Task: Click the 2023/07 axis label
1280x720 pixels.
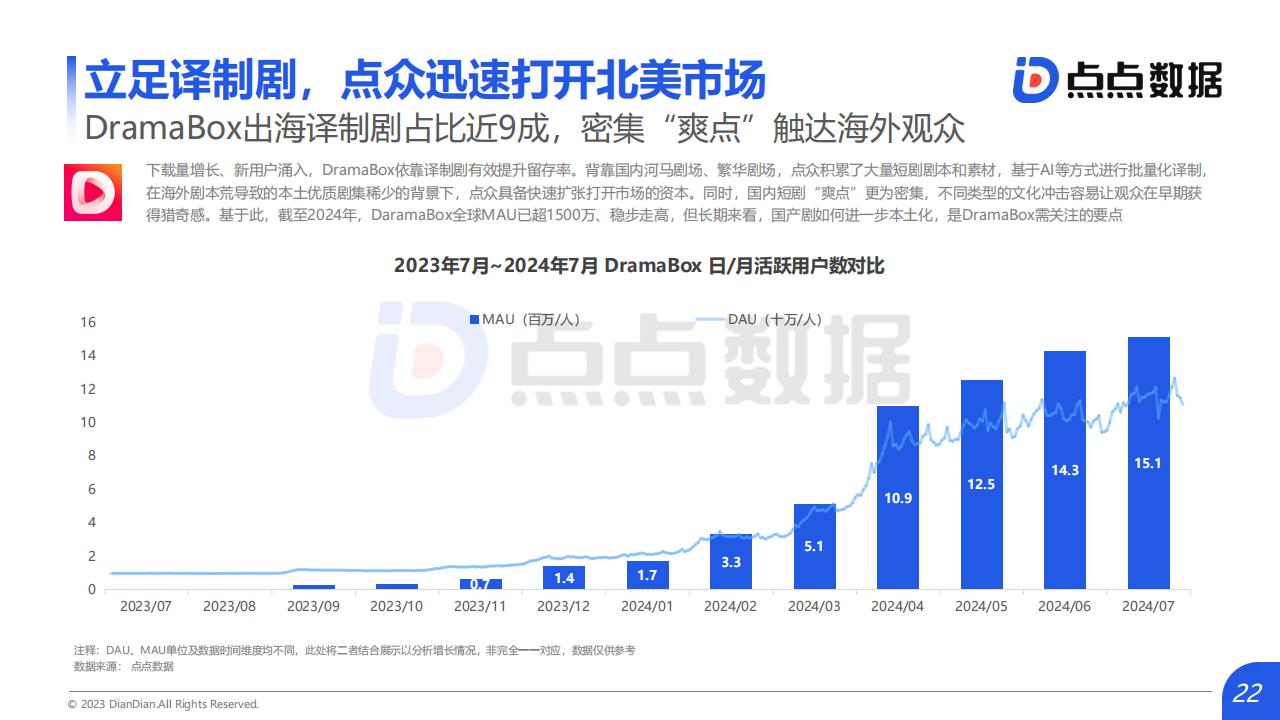Action: coord(145,606)
